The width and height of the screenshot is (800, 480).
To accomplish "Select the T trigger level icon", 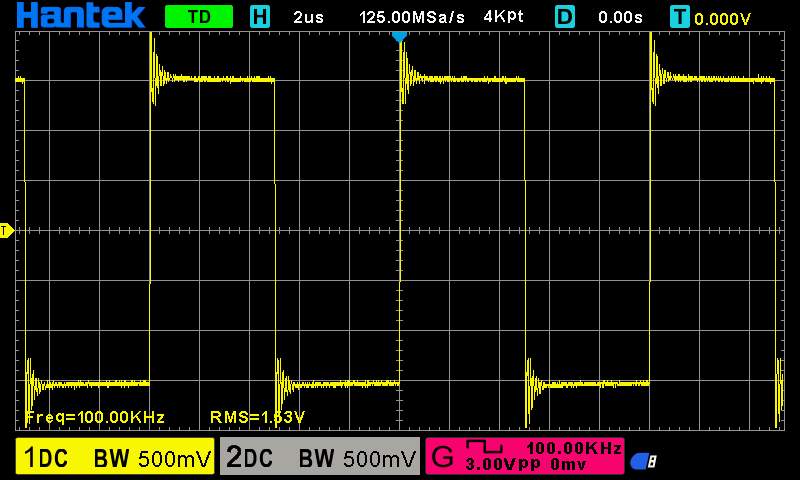I will (x=680, y=17).
